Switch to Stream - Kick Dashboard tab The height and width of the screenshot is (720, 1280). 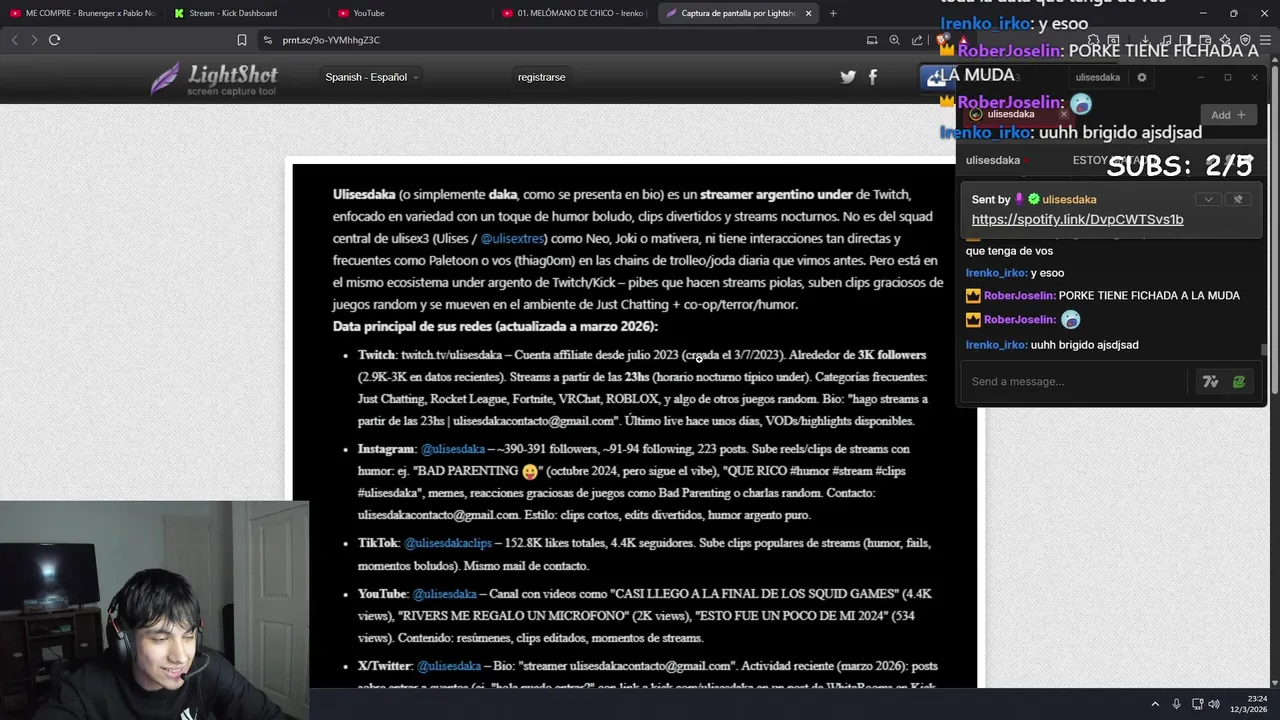245,13
